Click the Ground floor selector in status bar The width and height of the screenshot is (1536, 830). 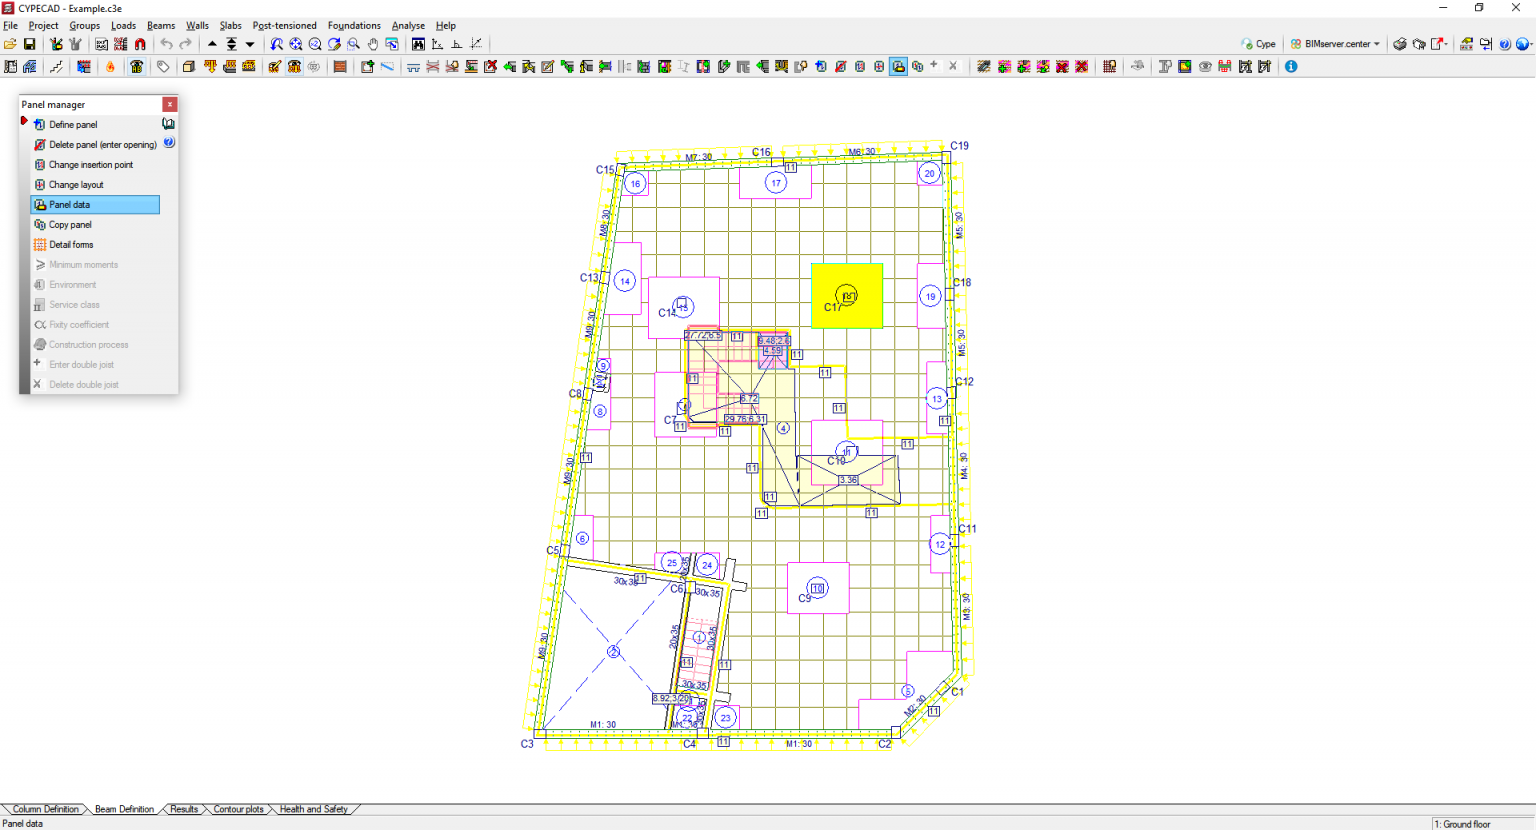[1464, 823]
